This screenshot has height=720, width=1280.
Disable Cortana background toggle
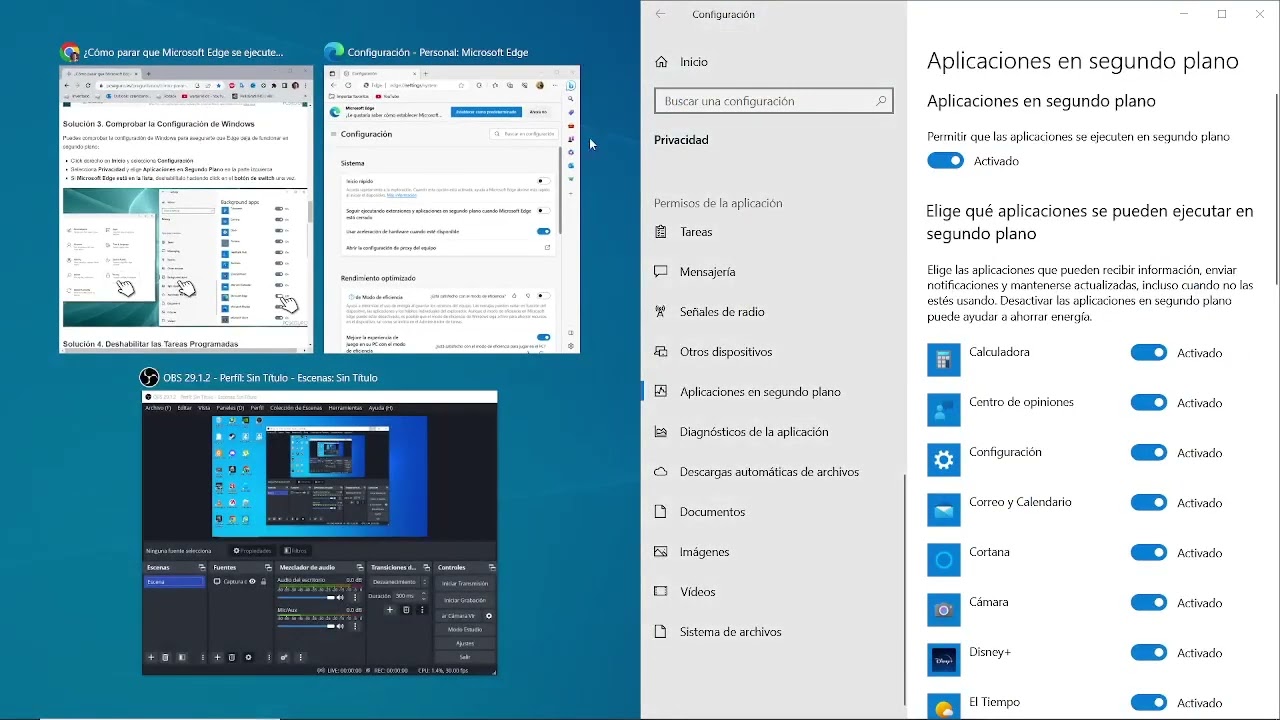coord(1149,553)
